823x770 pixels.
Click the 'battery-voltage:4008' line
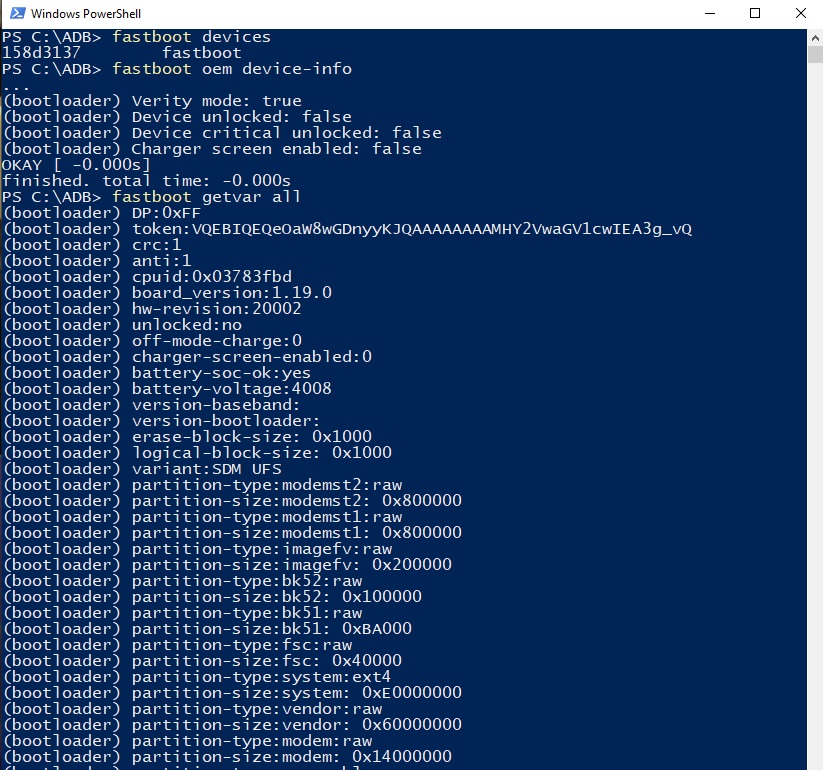coord(167,389)
